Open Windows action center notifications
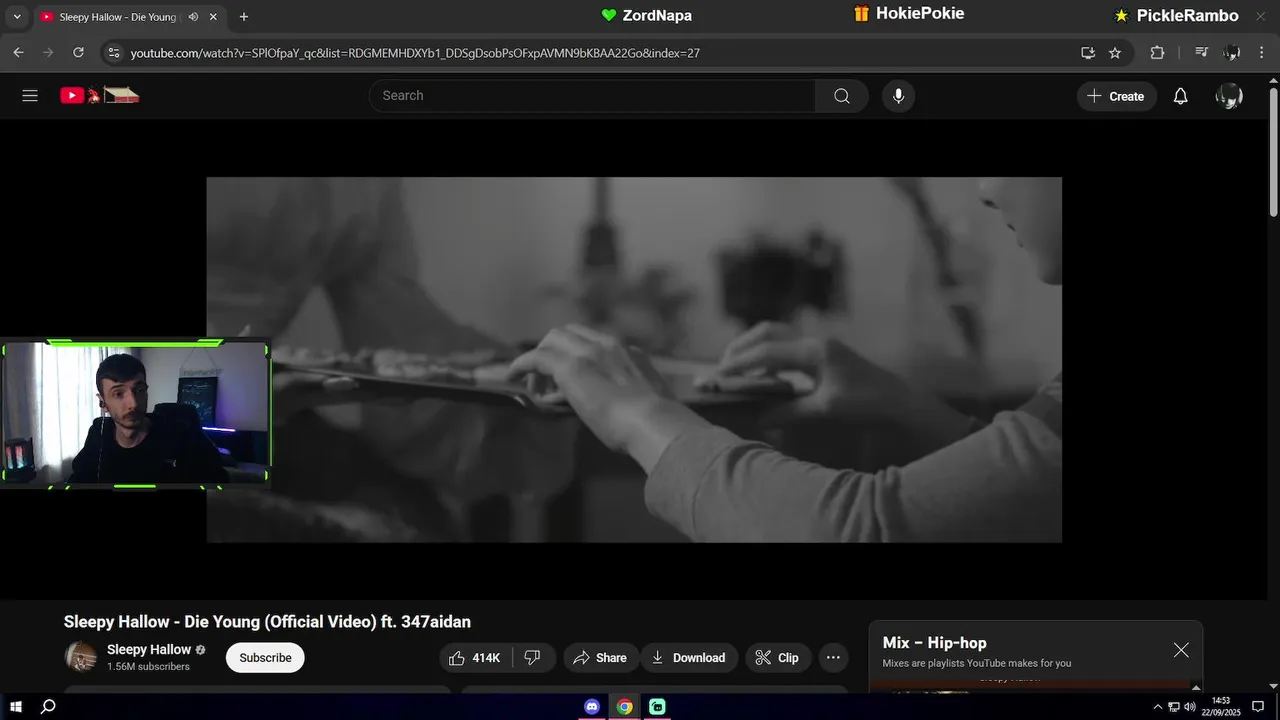 pos(1258,707)
